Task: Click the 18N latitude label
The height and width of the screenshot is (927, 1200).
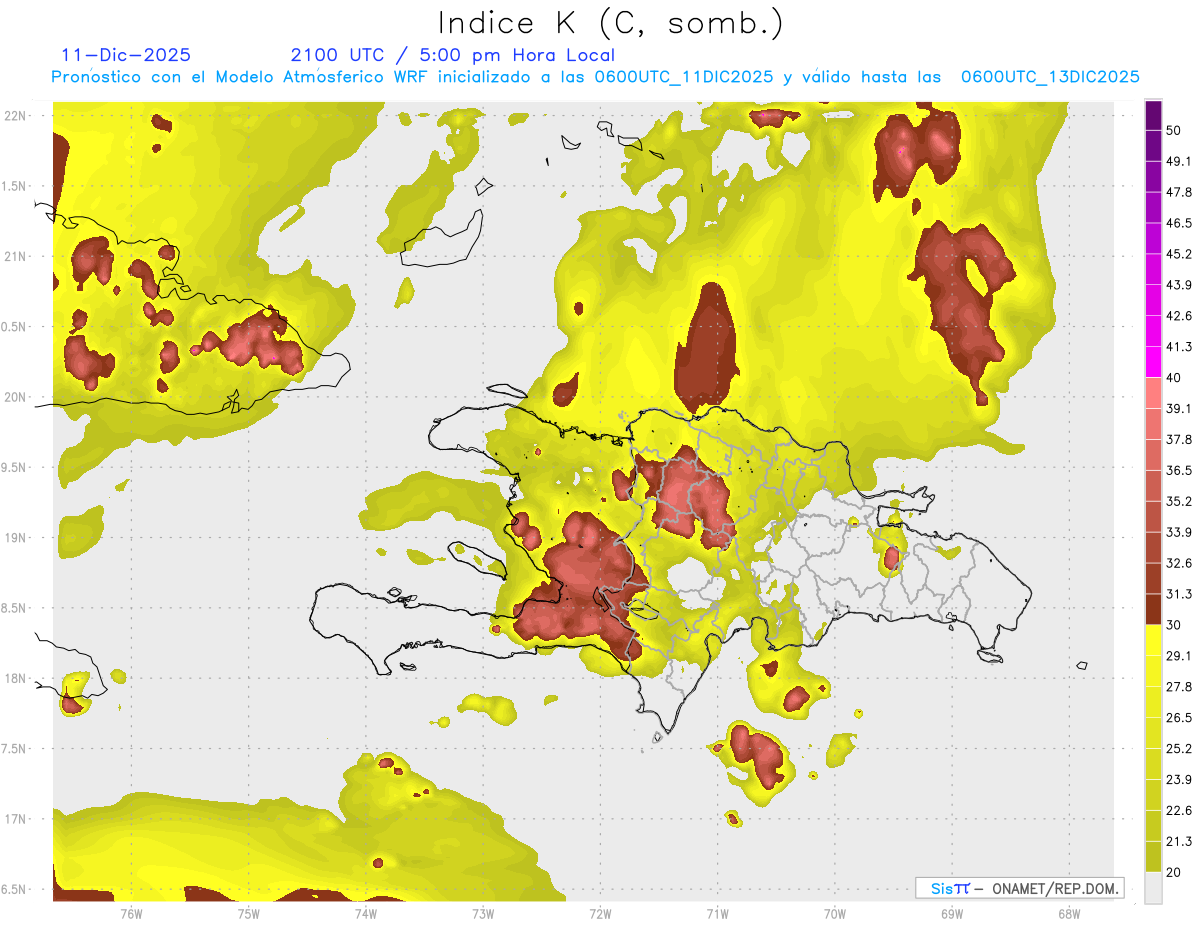Action: 14,678
